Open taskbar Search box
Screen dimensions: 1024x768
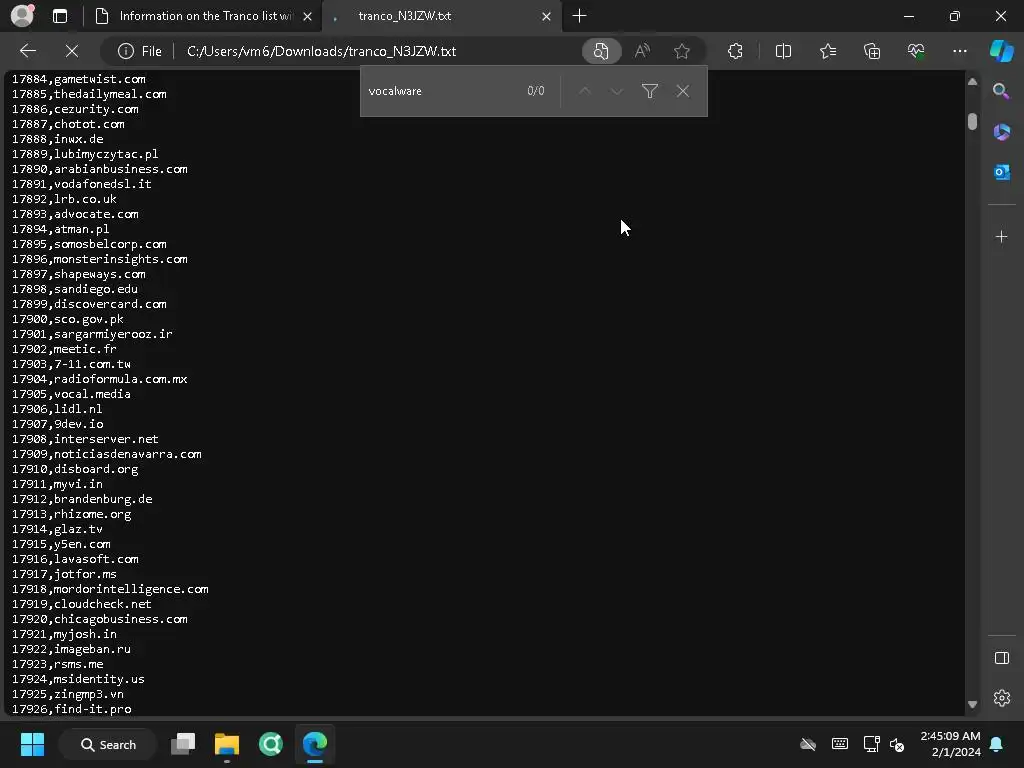(108, 744)
